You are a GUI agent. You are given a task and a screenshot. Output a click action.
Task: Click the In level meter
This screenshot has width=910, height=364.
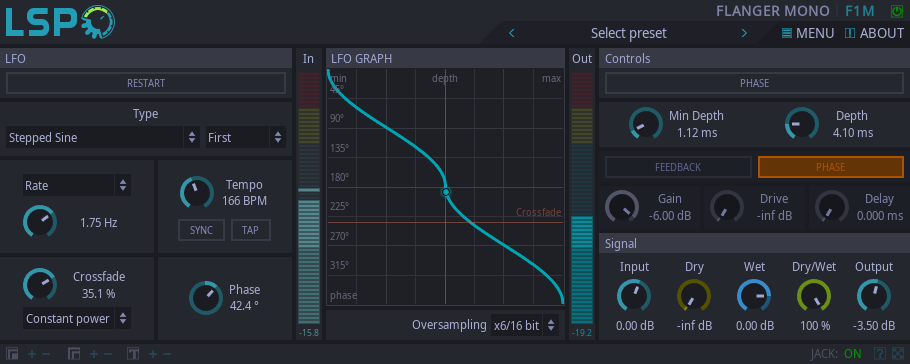(x=309, y=198)
